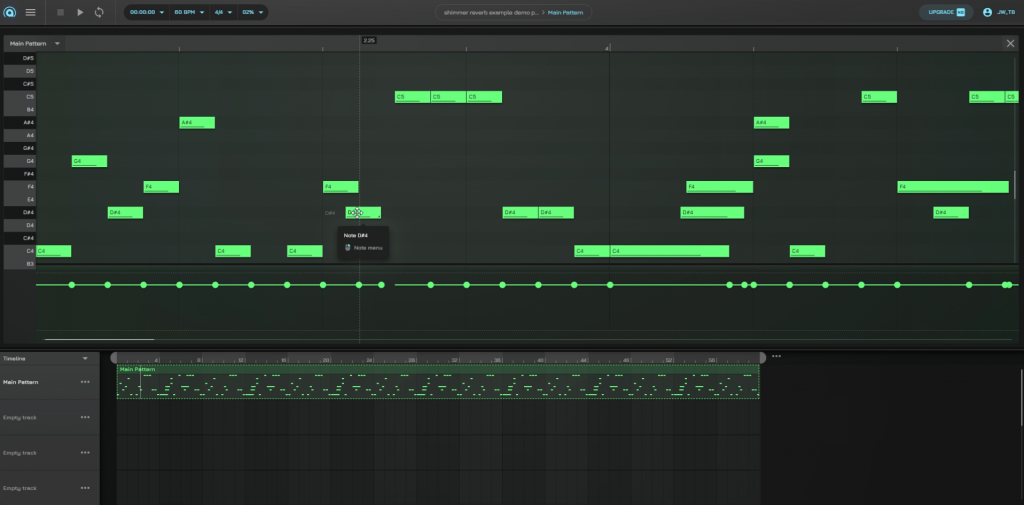Image resolution: width=1024 pixels, height=505 pixels.
Task: Click the piano roll vertical scrollbar
Action: pos(1014,185)
